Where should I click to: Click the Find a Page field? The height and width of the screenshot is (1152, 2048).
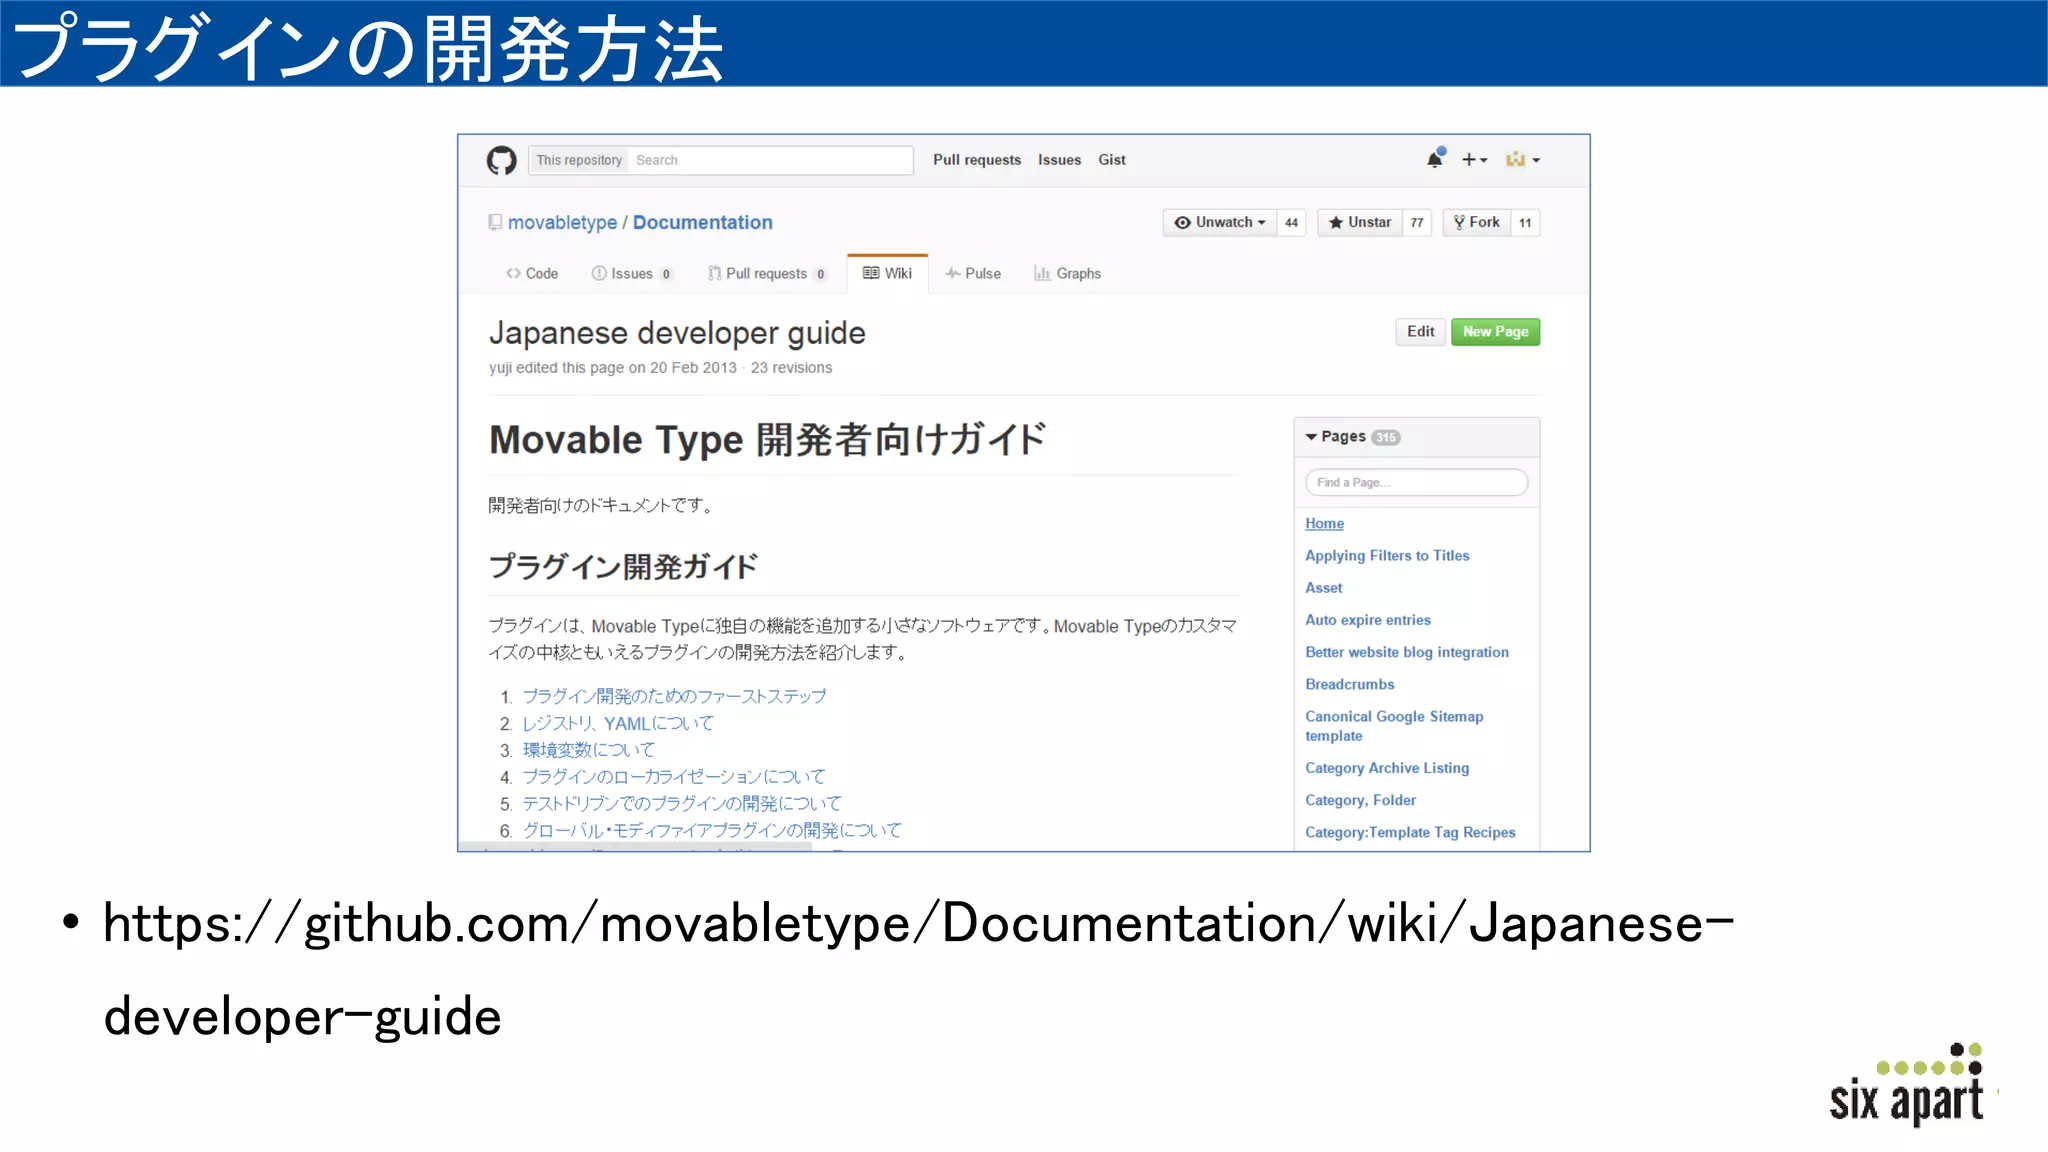pyautogui.click(x=1416, y=482)
